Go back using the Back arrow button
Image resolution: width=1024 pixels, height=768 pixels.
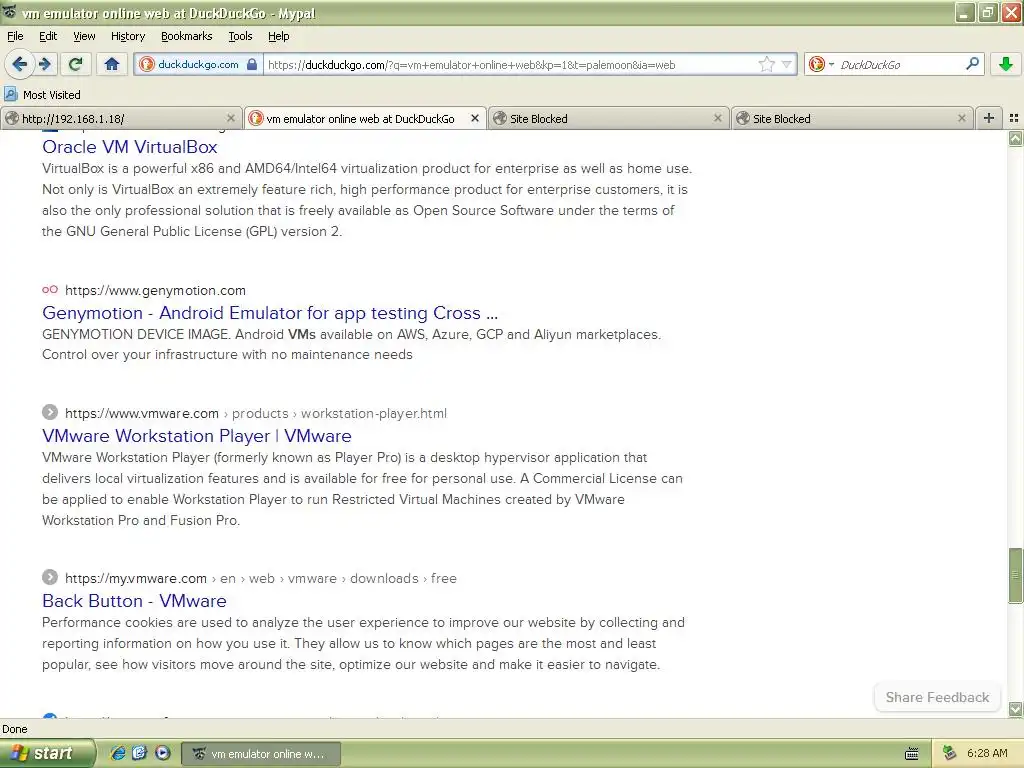point(20,64)
